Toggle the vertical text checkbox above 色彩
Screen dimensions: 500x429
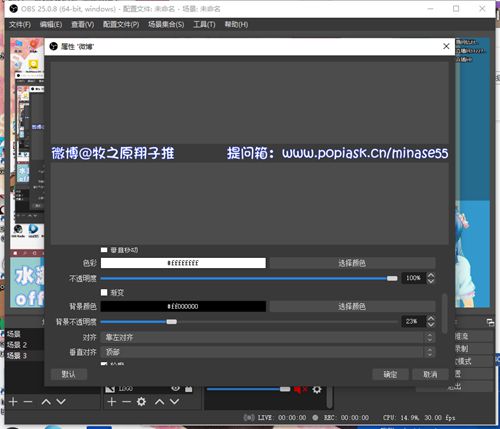pos(104,250)
